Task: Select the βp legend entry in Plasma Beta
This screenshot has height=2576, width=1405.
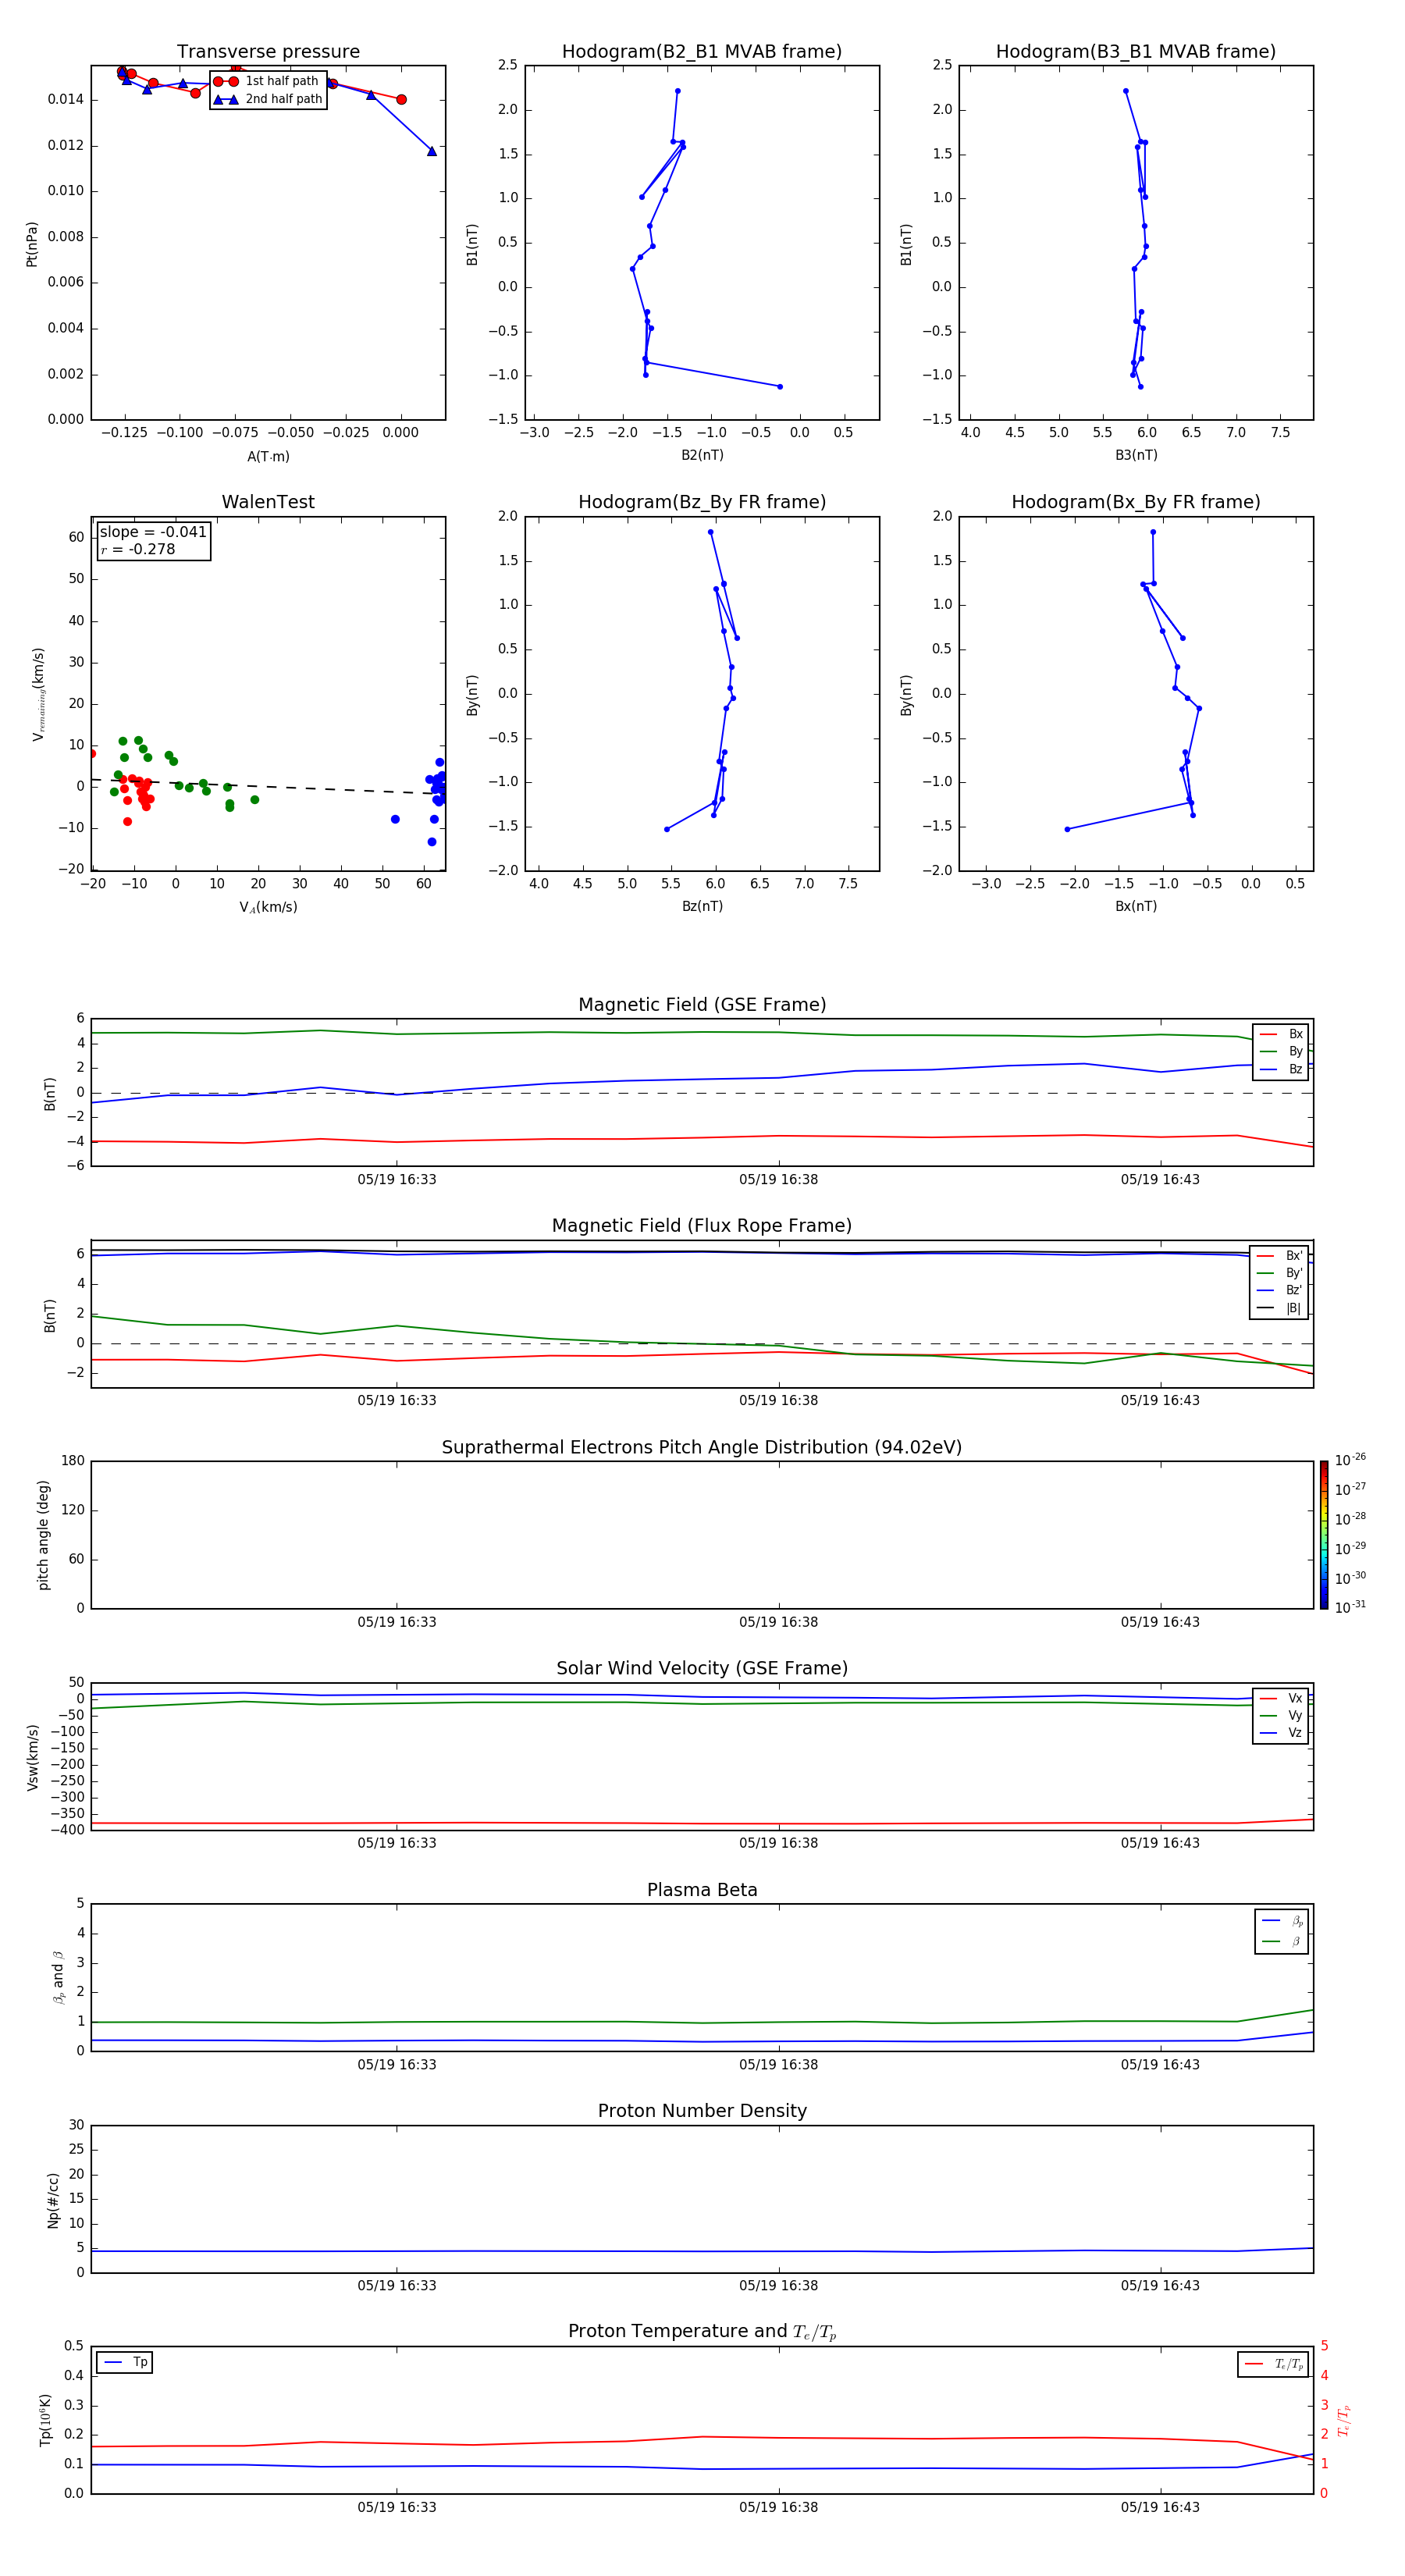Action: click(1282, 1921)
